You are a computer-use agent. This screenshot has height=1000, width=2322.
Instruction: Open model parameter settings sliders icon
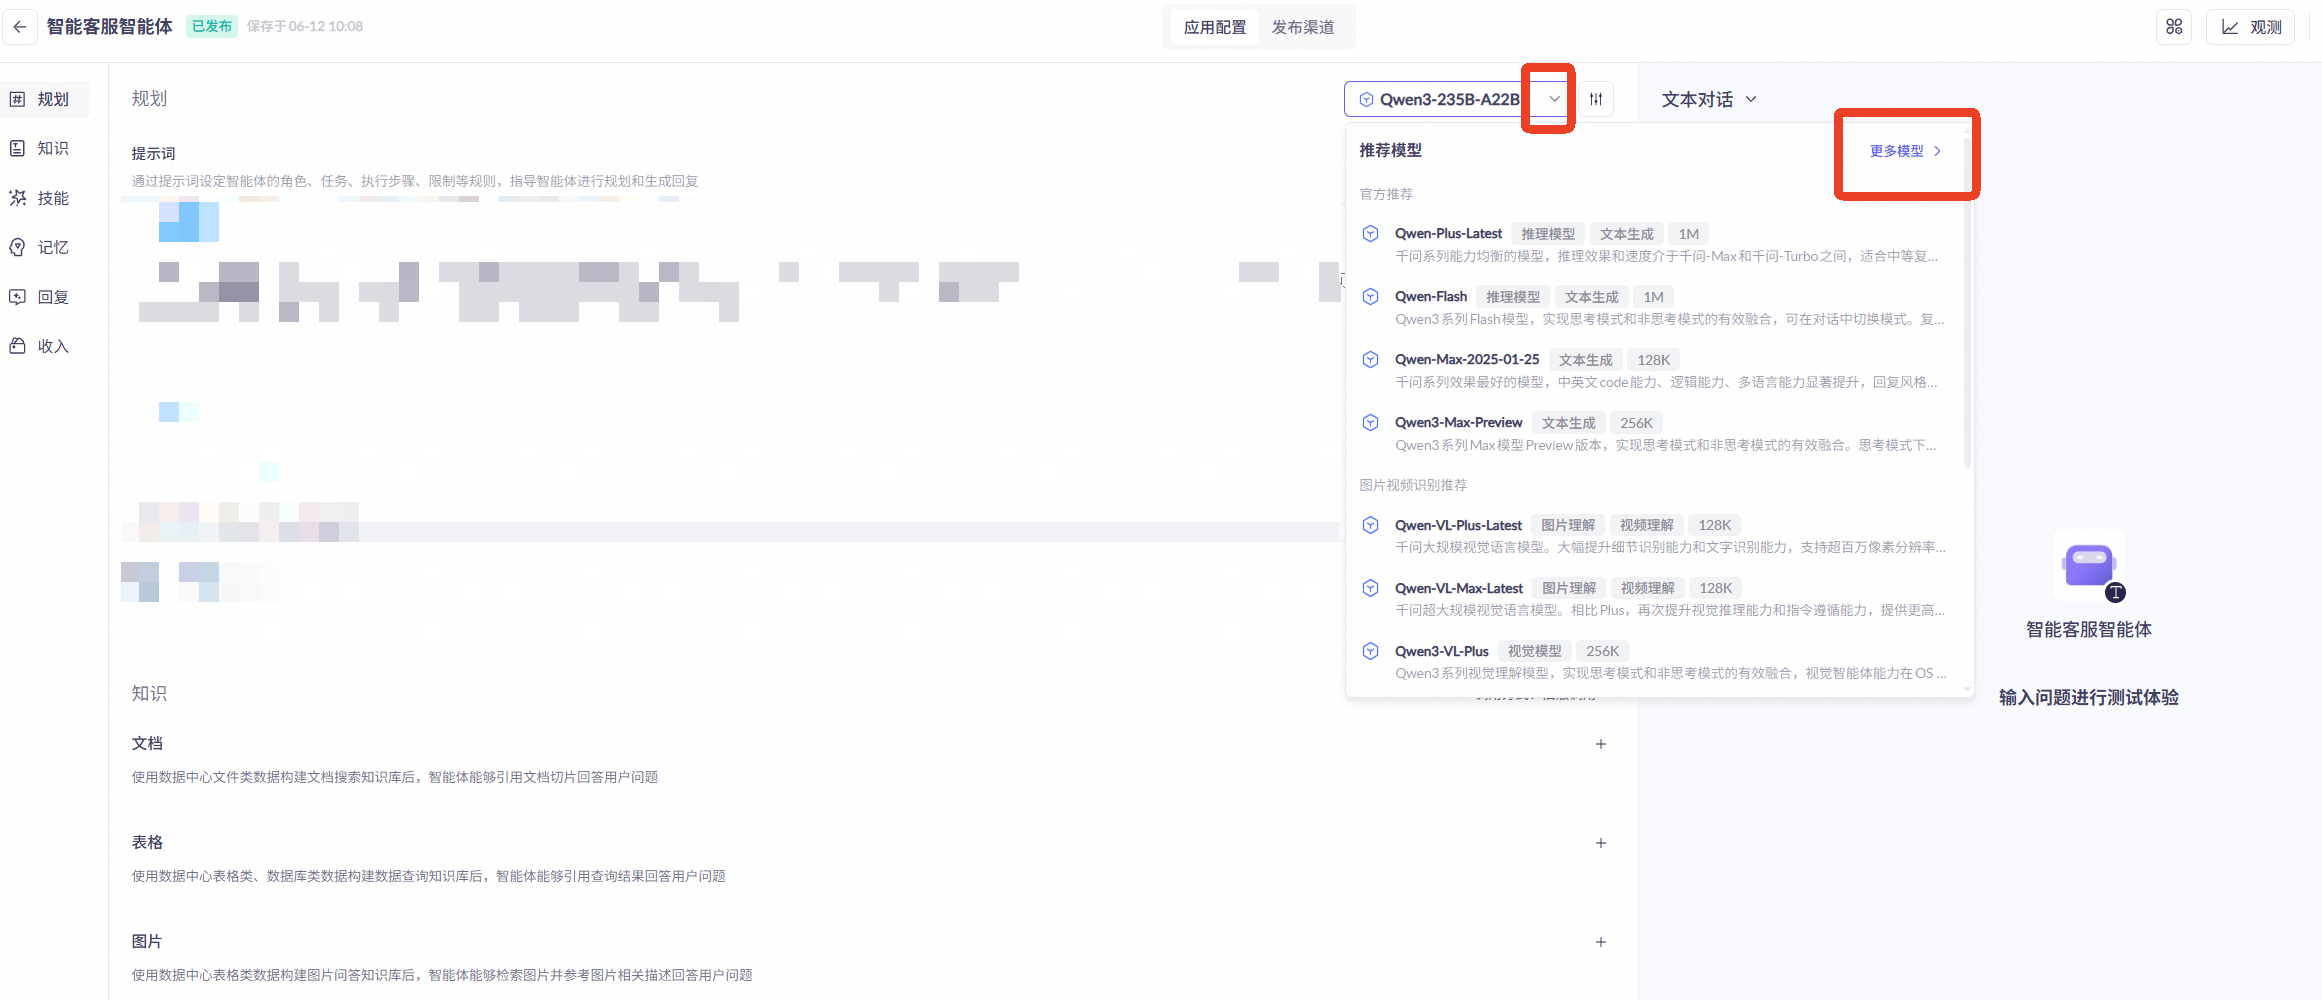(1596, 99)
